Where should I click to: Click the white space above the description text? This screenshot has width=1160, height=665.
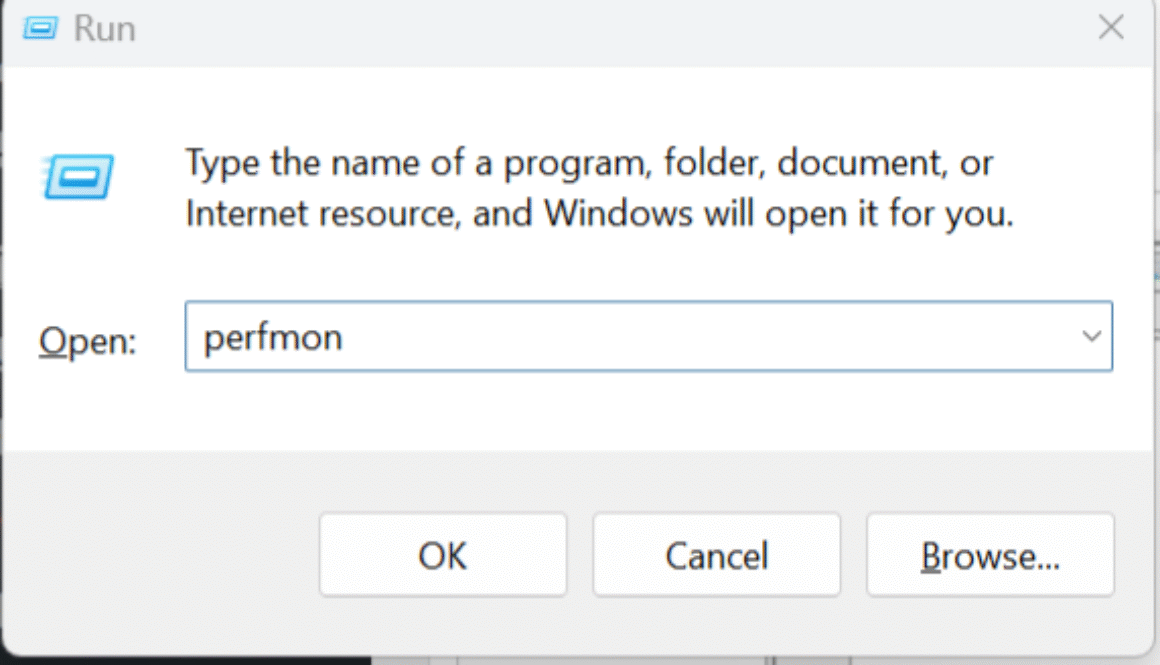click(600, 105)
